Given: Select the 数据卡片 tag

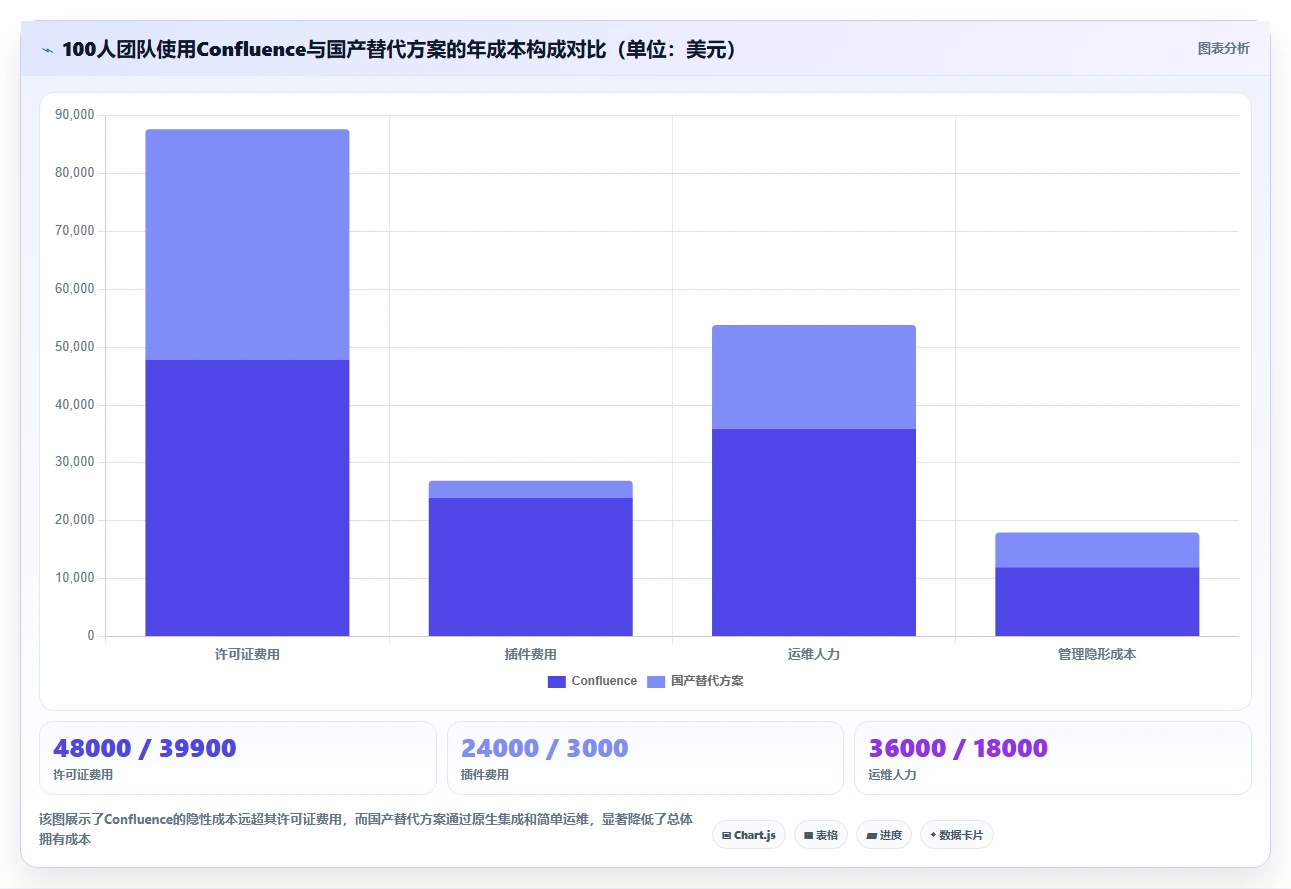Looking at the screenshot, I should click(x=957, y=835).
